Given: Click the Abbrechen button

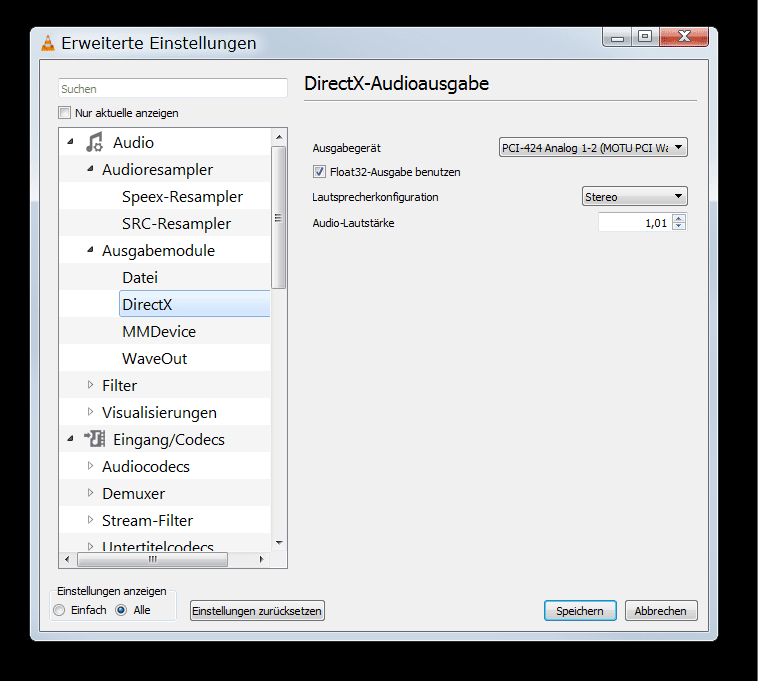Looking at the screenshot, I should coord(661,611).
